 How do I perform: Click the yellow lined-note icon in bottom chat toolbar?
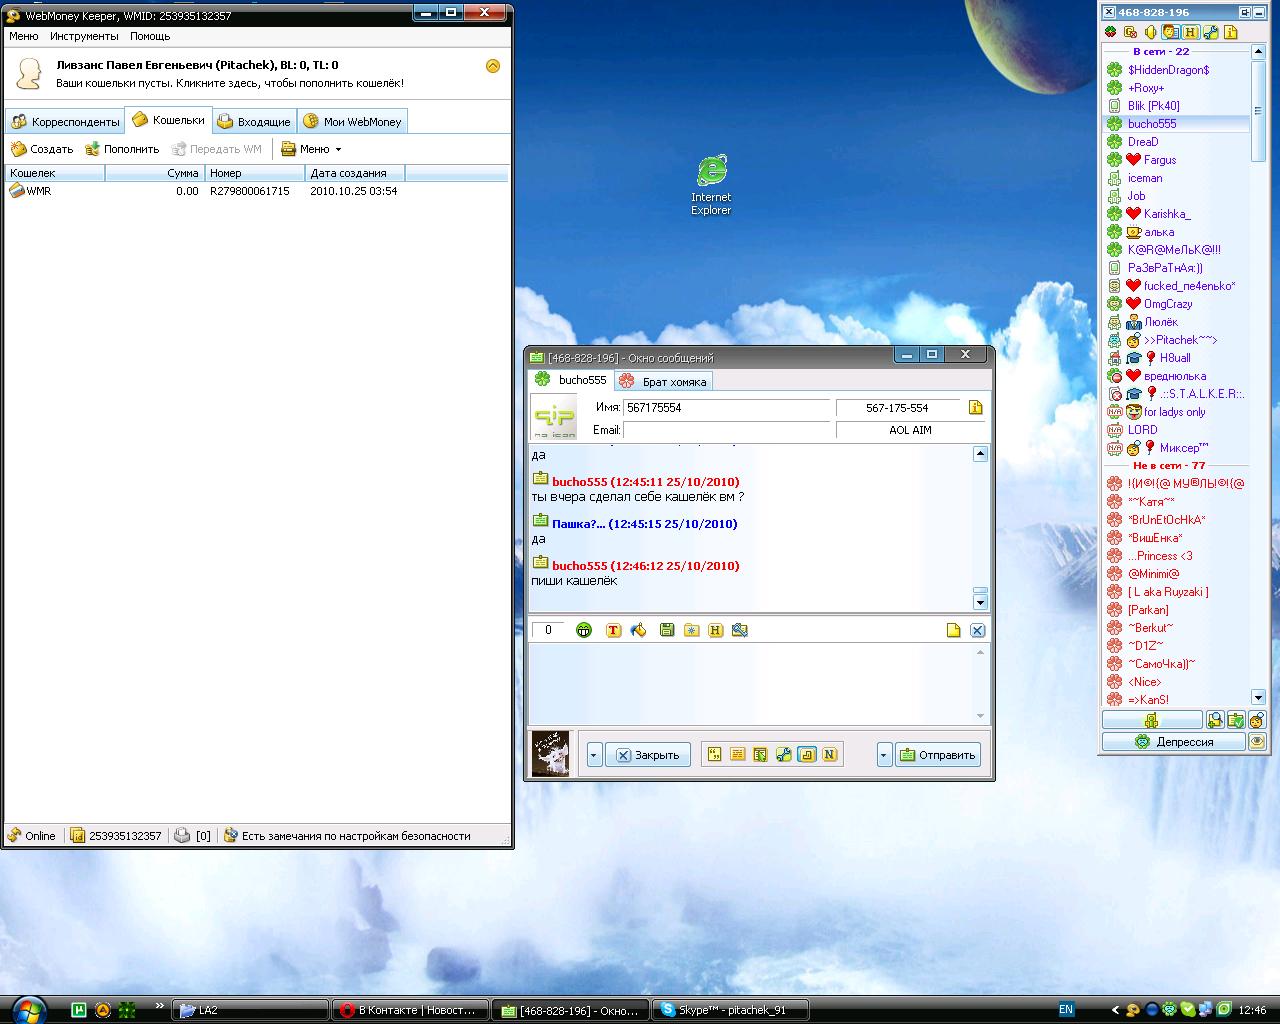[737, 755]
